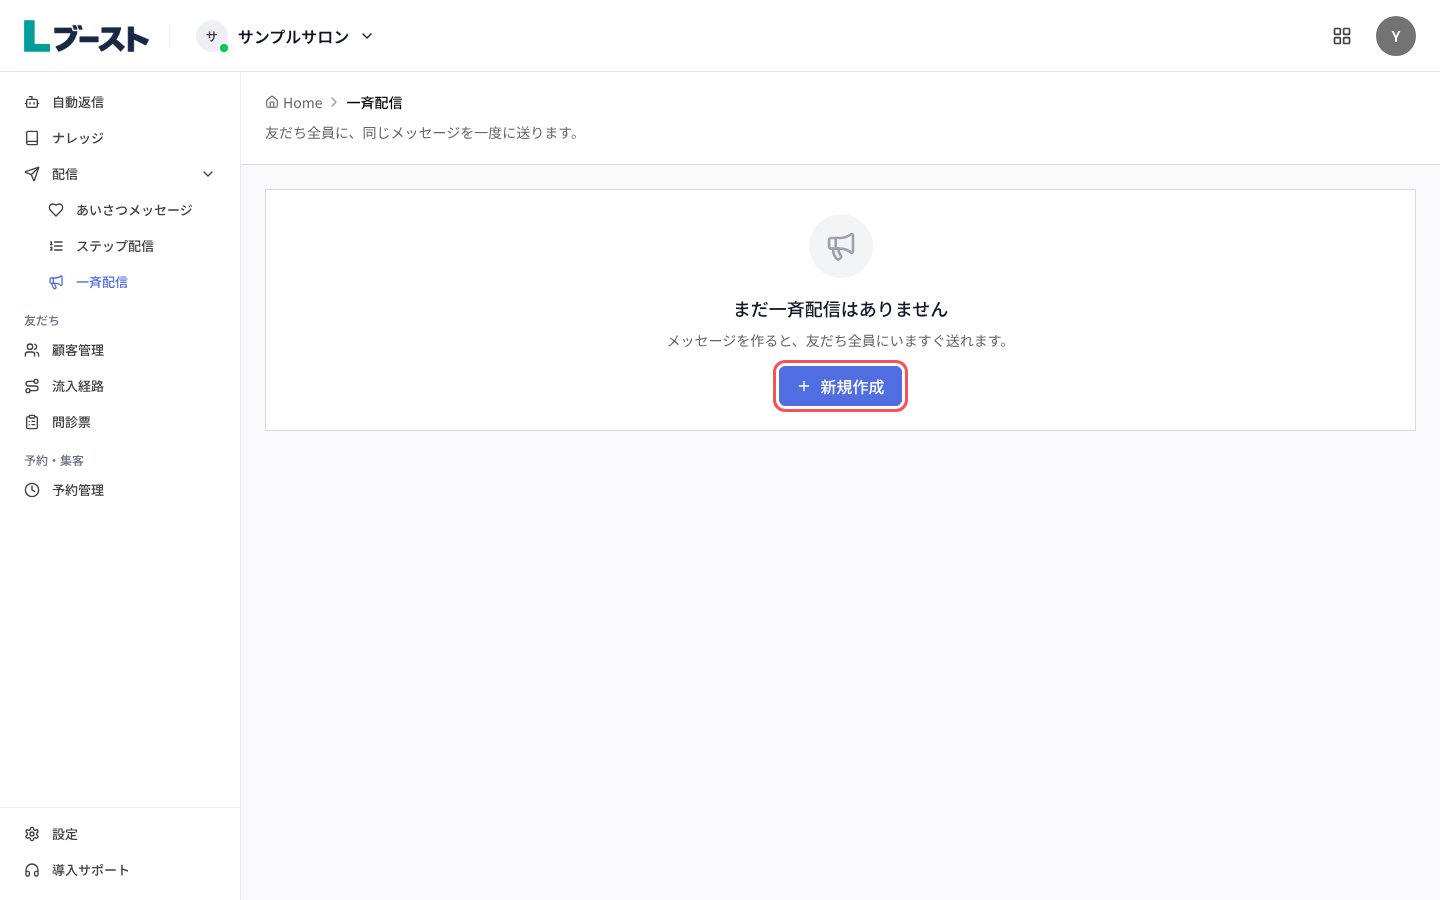Screen dimensions: 1440x900
Task: Click the 新規作成 button
Action: [840, 386]
